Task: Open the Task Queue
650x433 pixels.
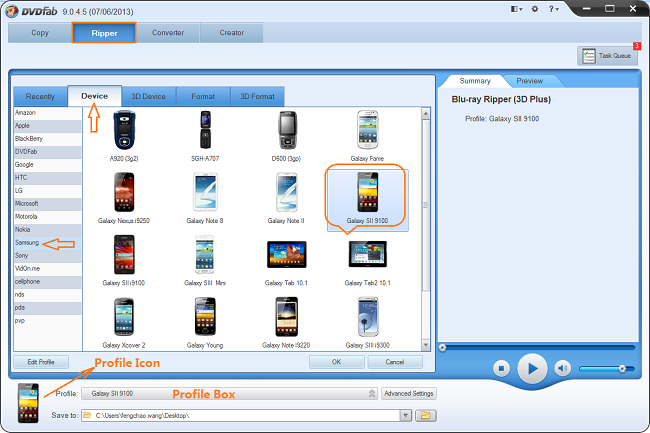Action: (x=607, y=56)
